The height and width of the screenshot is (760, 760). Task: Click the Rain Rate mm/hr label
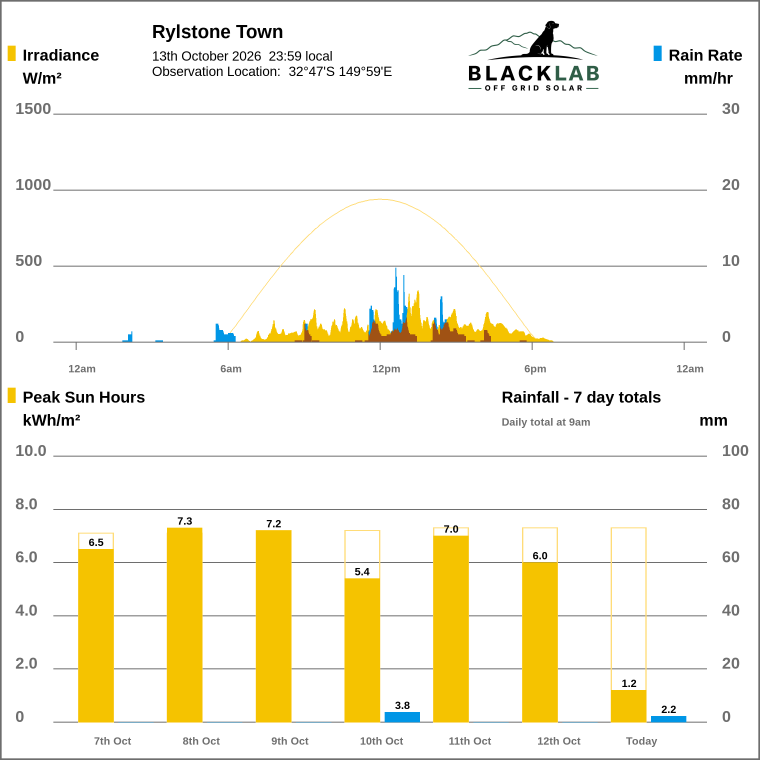[705, 66]
